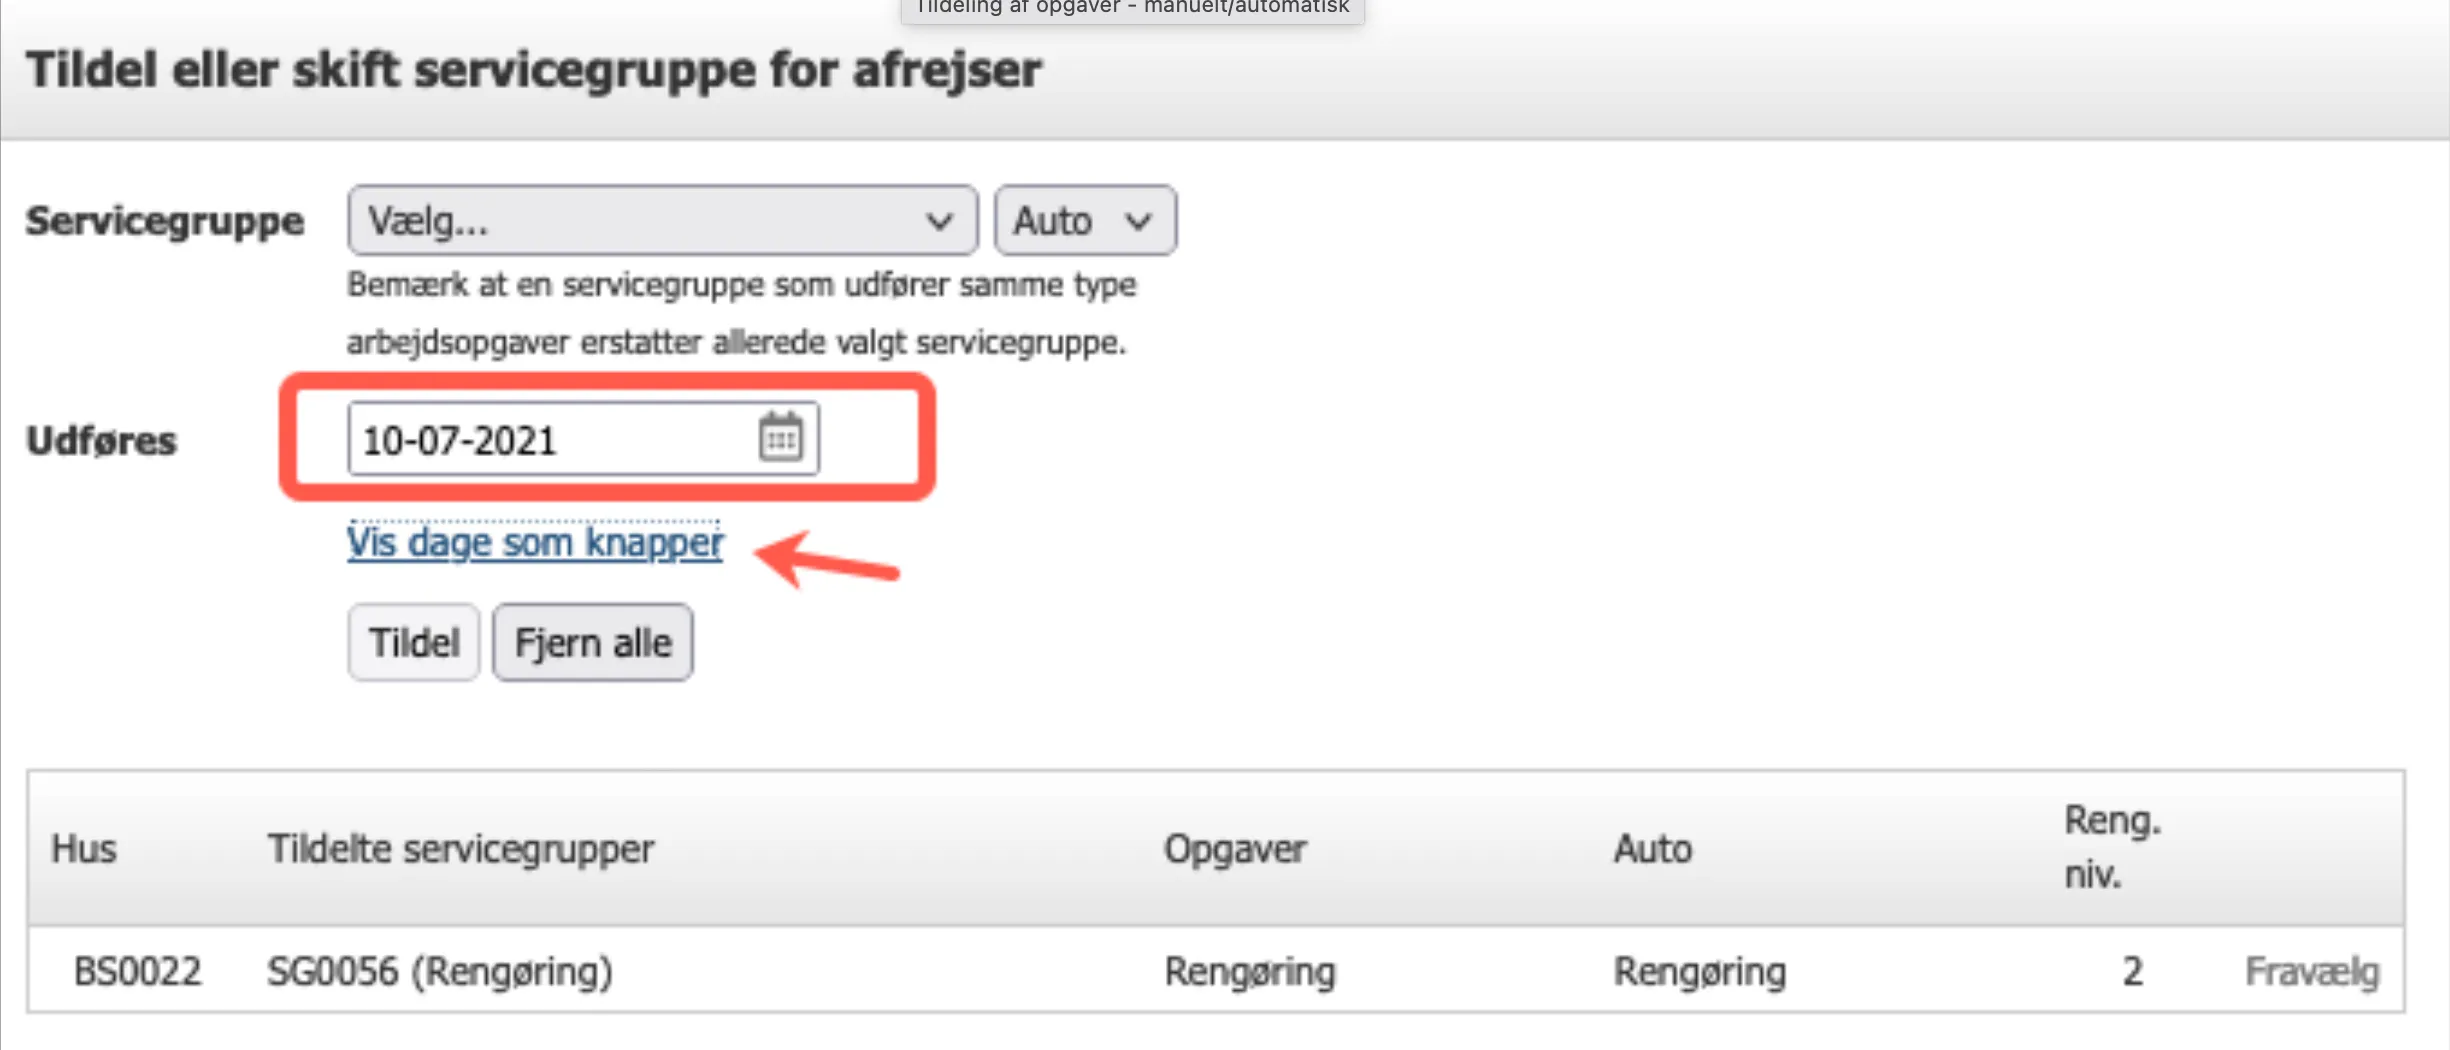
Task: Click the 'Reng. niv.' column header
Action: pos(2112,847)
